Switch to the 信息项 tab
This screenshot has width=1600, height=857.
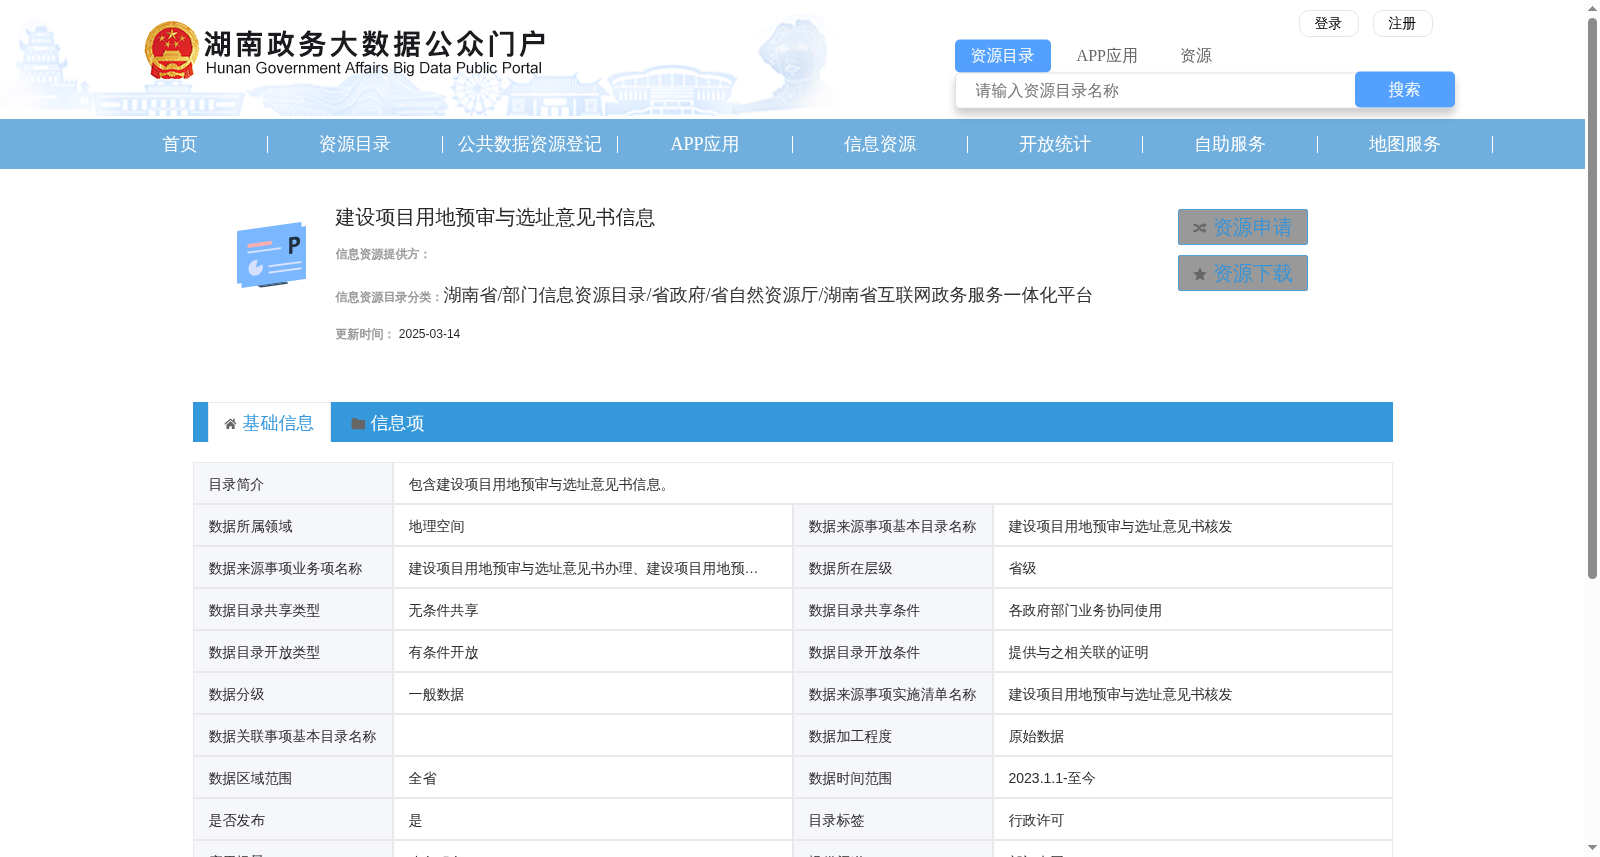click(387, 423)
